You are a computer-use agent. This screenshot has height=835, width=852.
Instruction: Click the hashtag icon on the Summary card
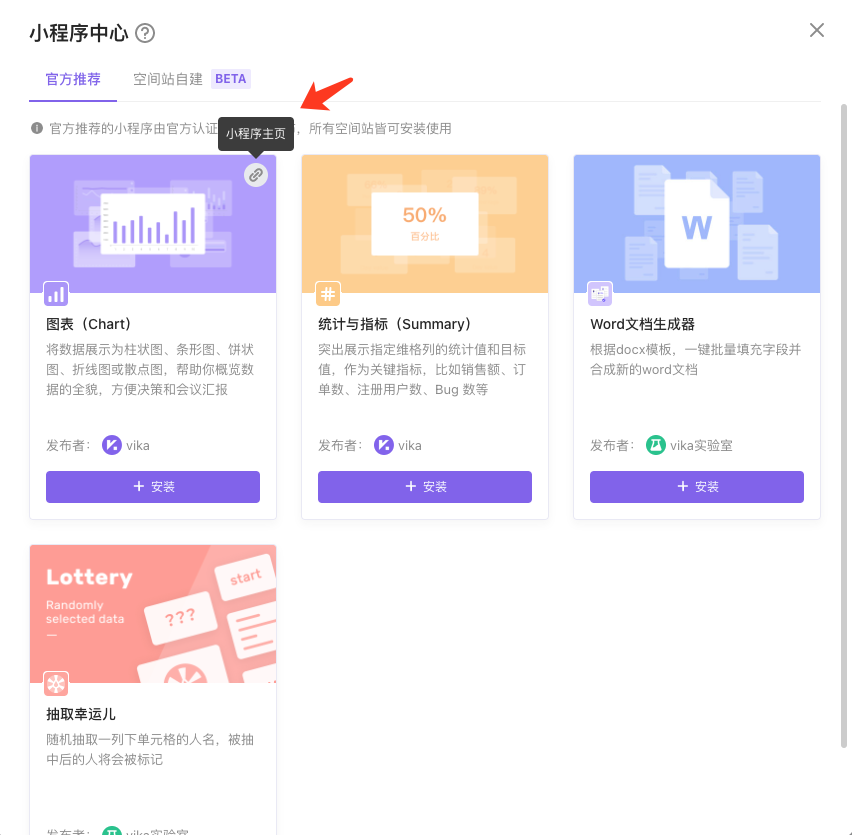click(327, 293)
